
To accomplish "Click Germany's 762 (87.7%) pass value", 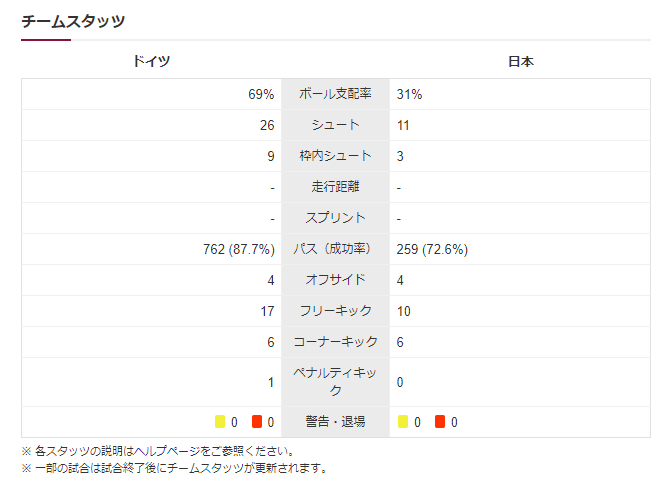I will point(238,249).
